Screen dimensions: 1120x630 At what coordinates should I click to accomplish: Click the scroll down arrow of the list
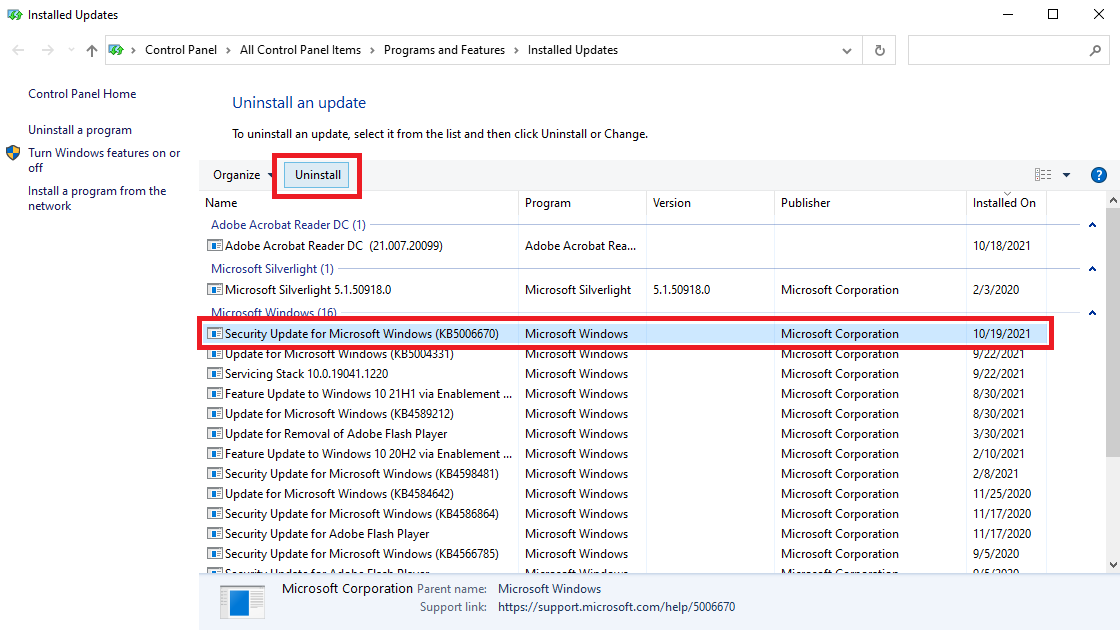coord(1113,565)
